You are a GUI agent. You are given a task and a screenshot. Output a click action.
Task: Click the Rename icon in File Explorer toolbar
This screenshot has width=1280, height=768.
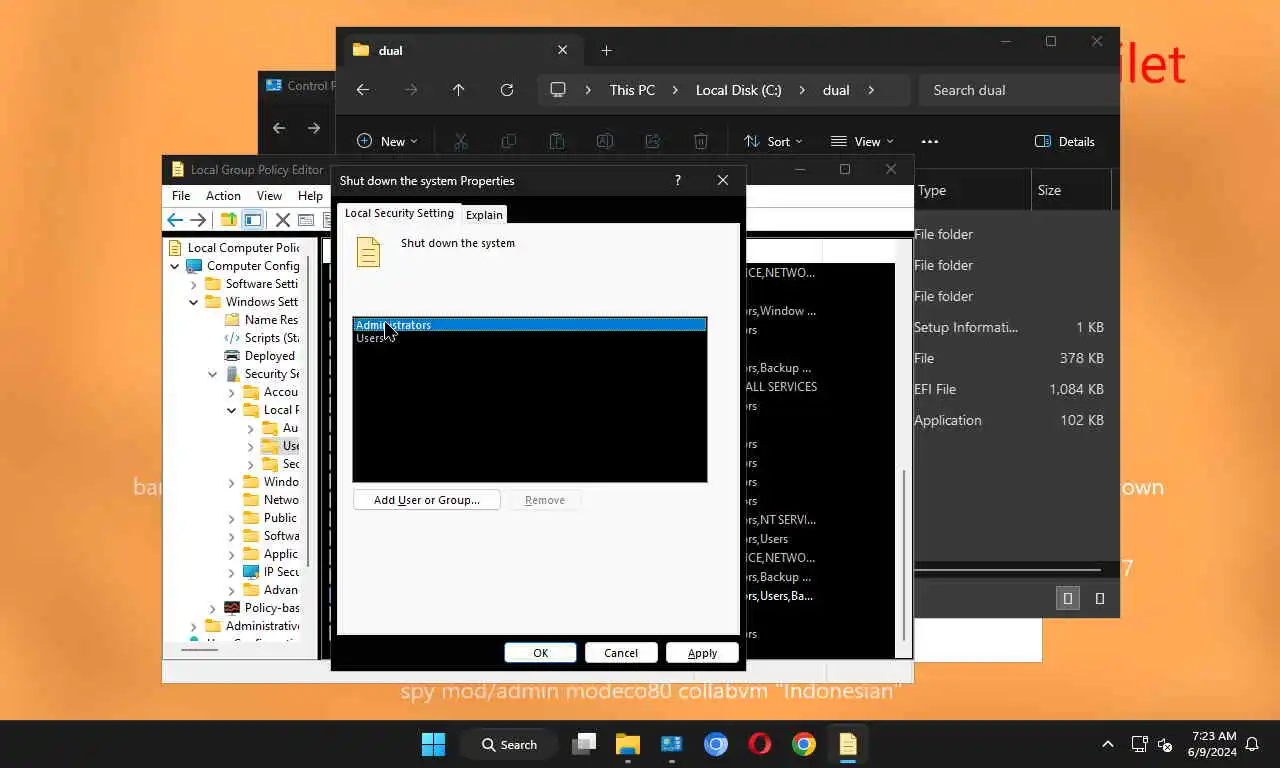(x=605, y=141)
